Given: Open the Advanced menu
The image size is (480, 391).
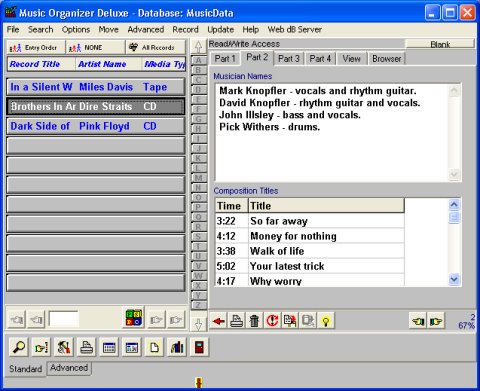Looking at the screenshot, I should point(146,29).
